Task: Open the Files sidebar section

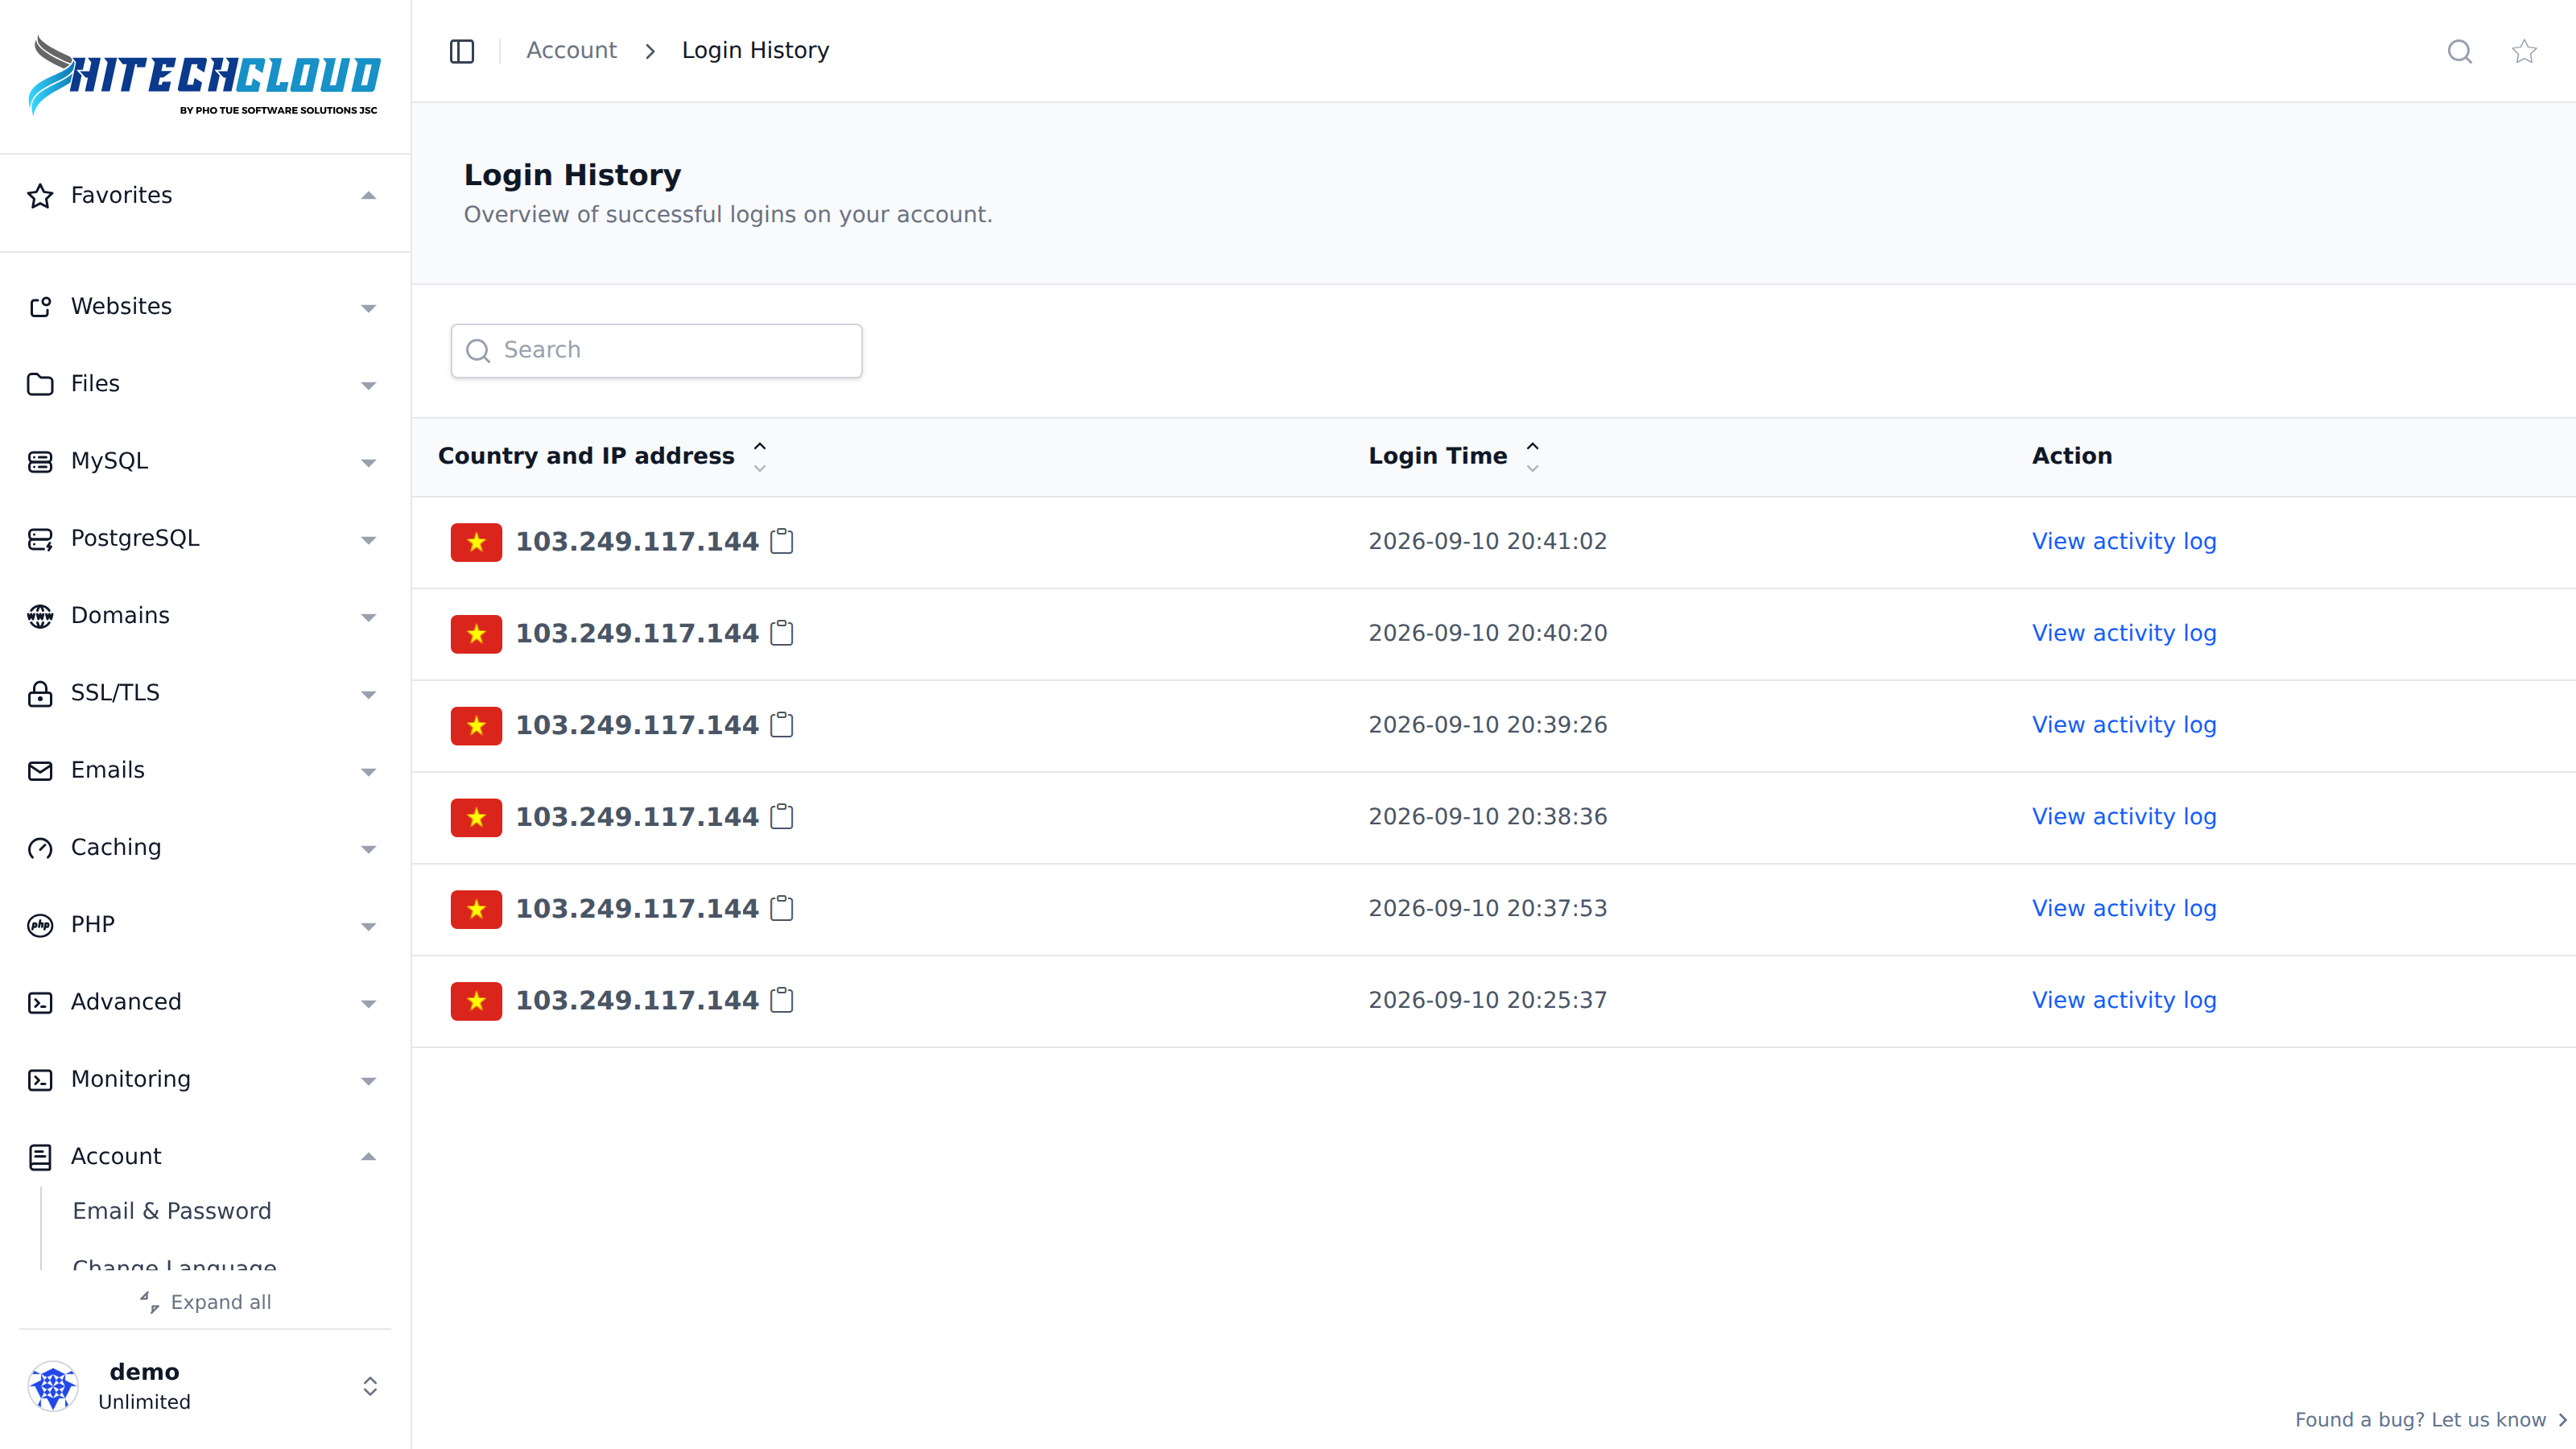Action: pyautogui.click(x=204, y=384)
